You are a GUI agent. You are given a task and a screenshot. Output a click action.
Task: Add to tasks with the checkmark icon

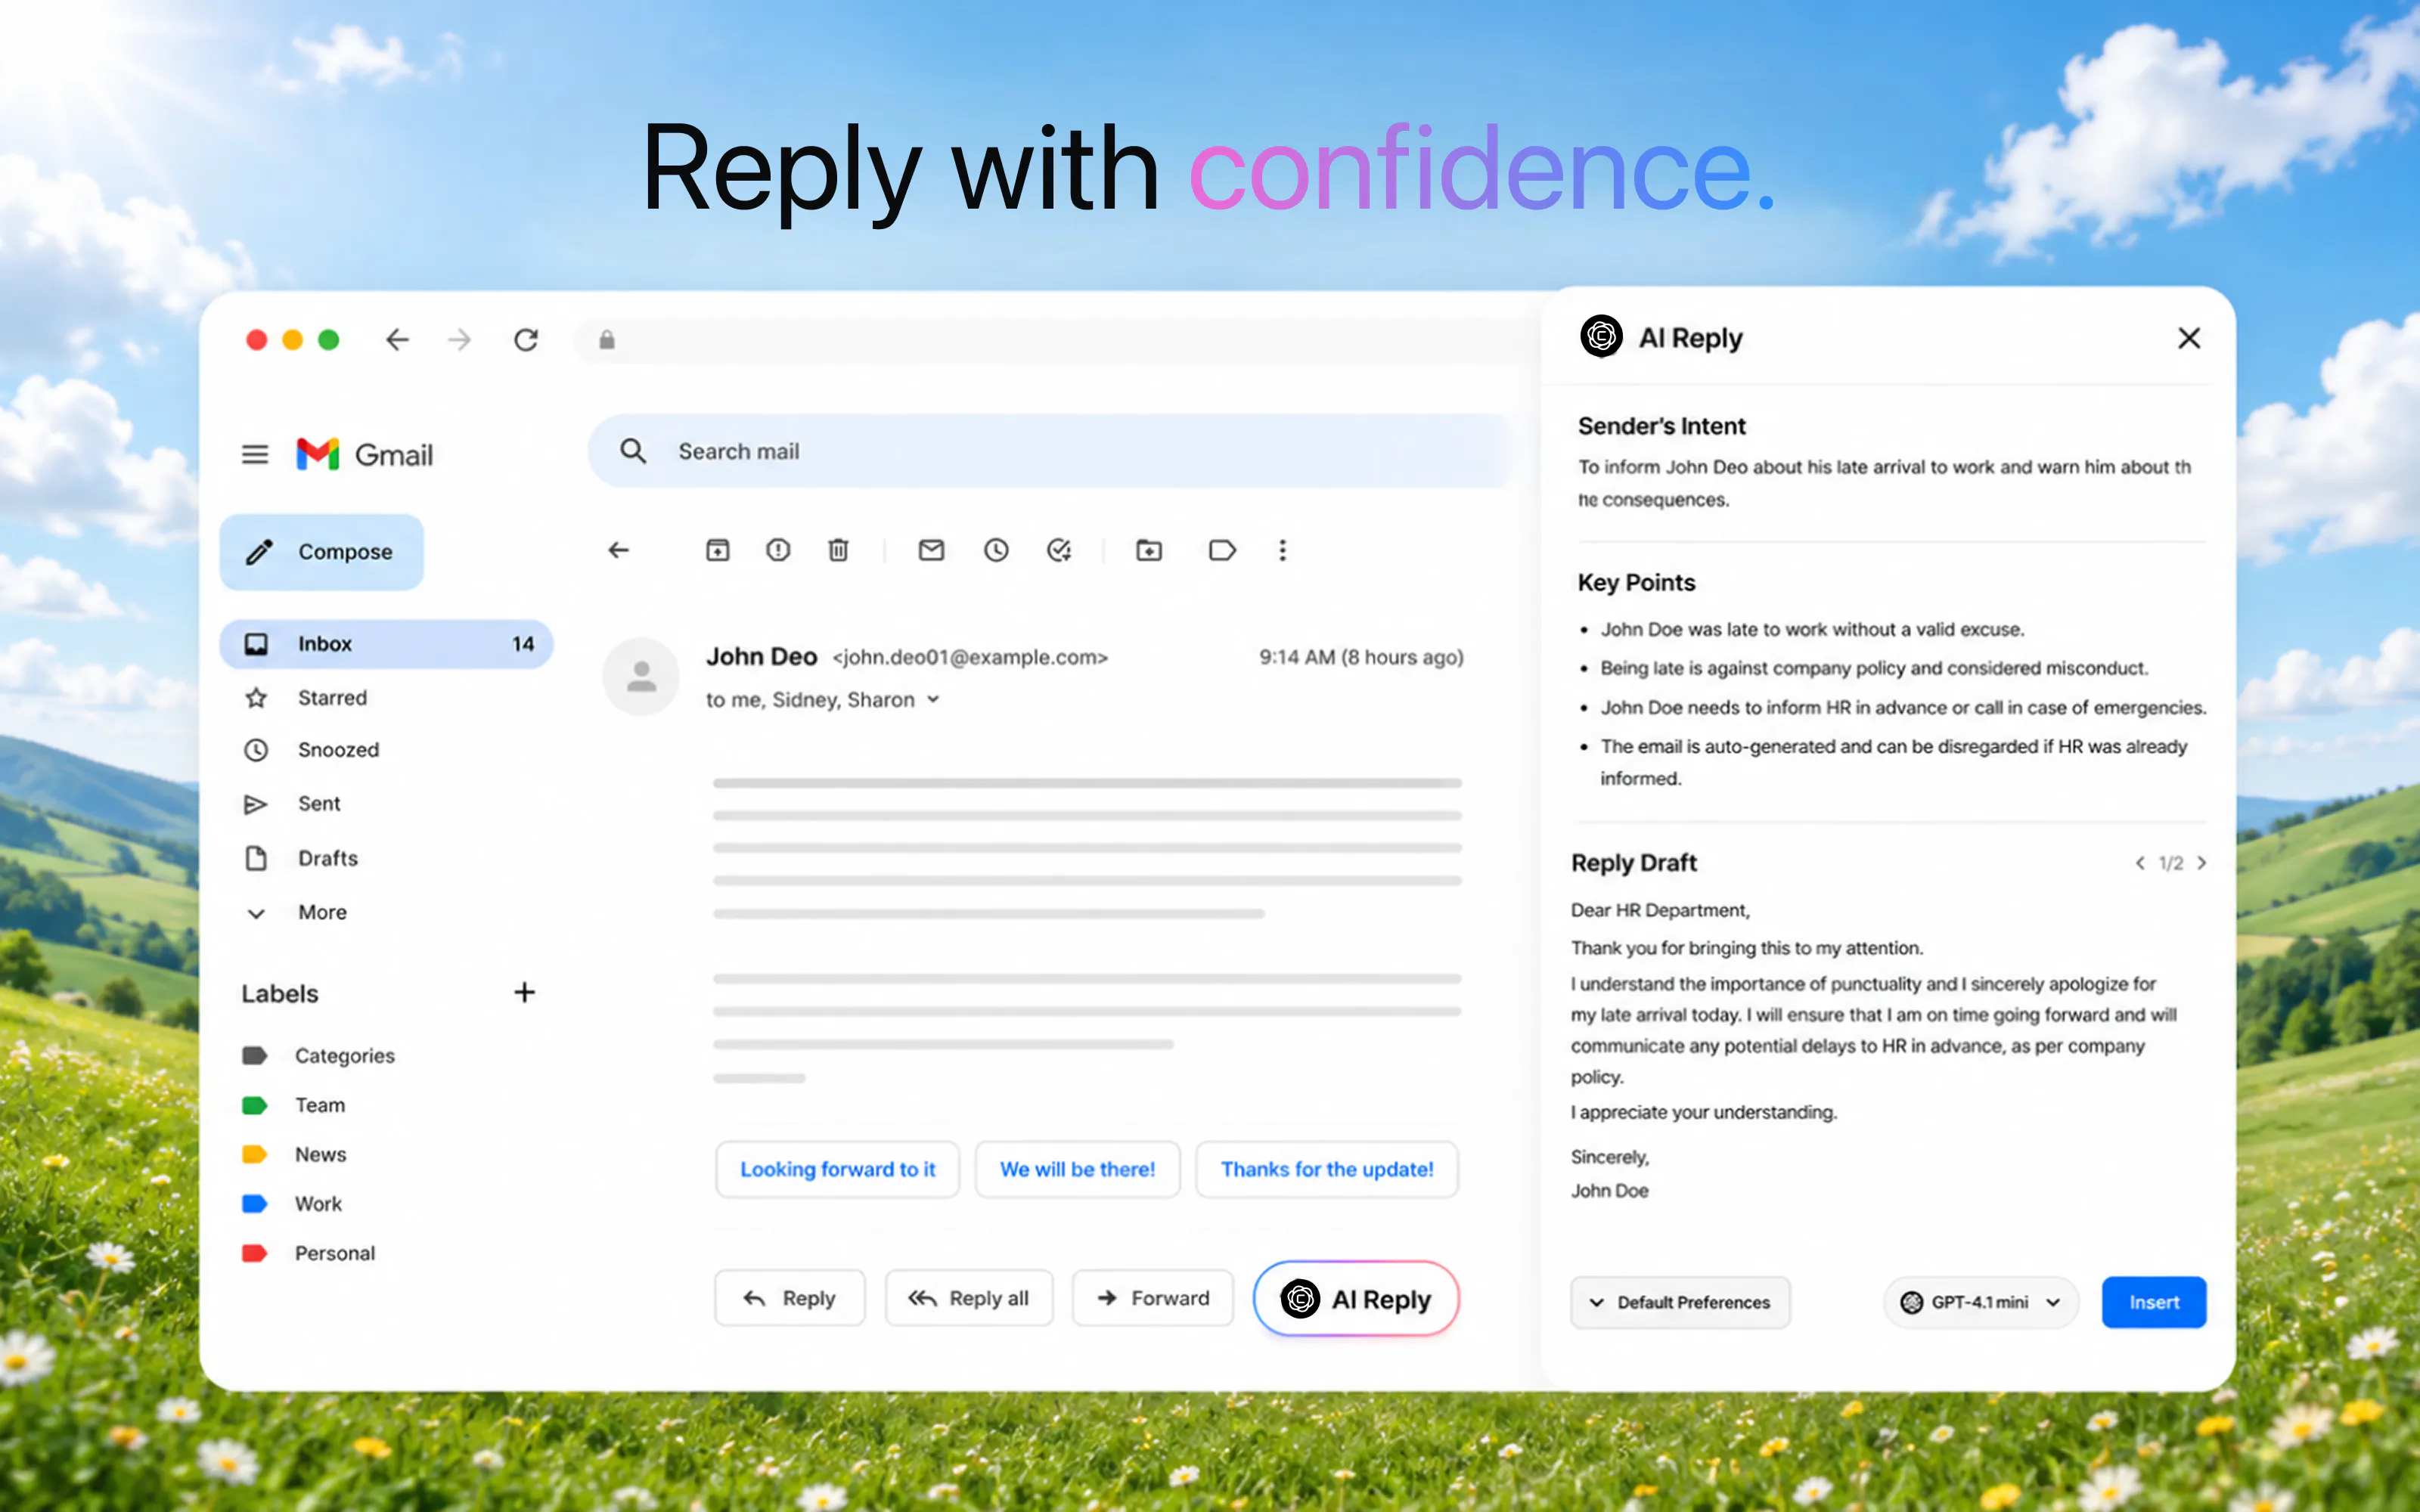1059,550
